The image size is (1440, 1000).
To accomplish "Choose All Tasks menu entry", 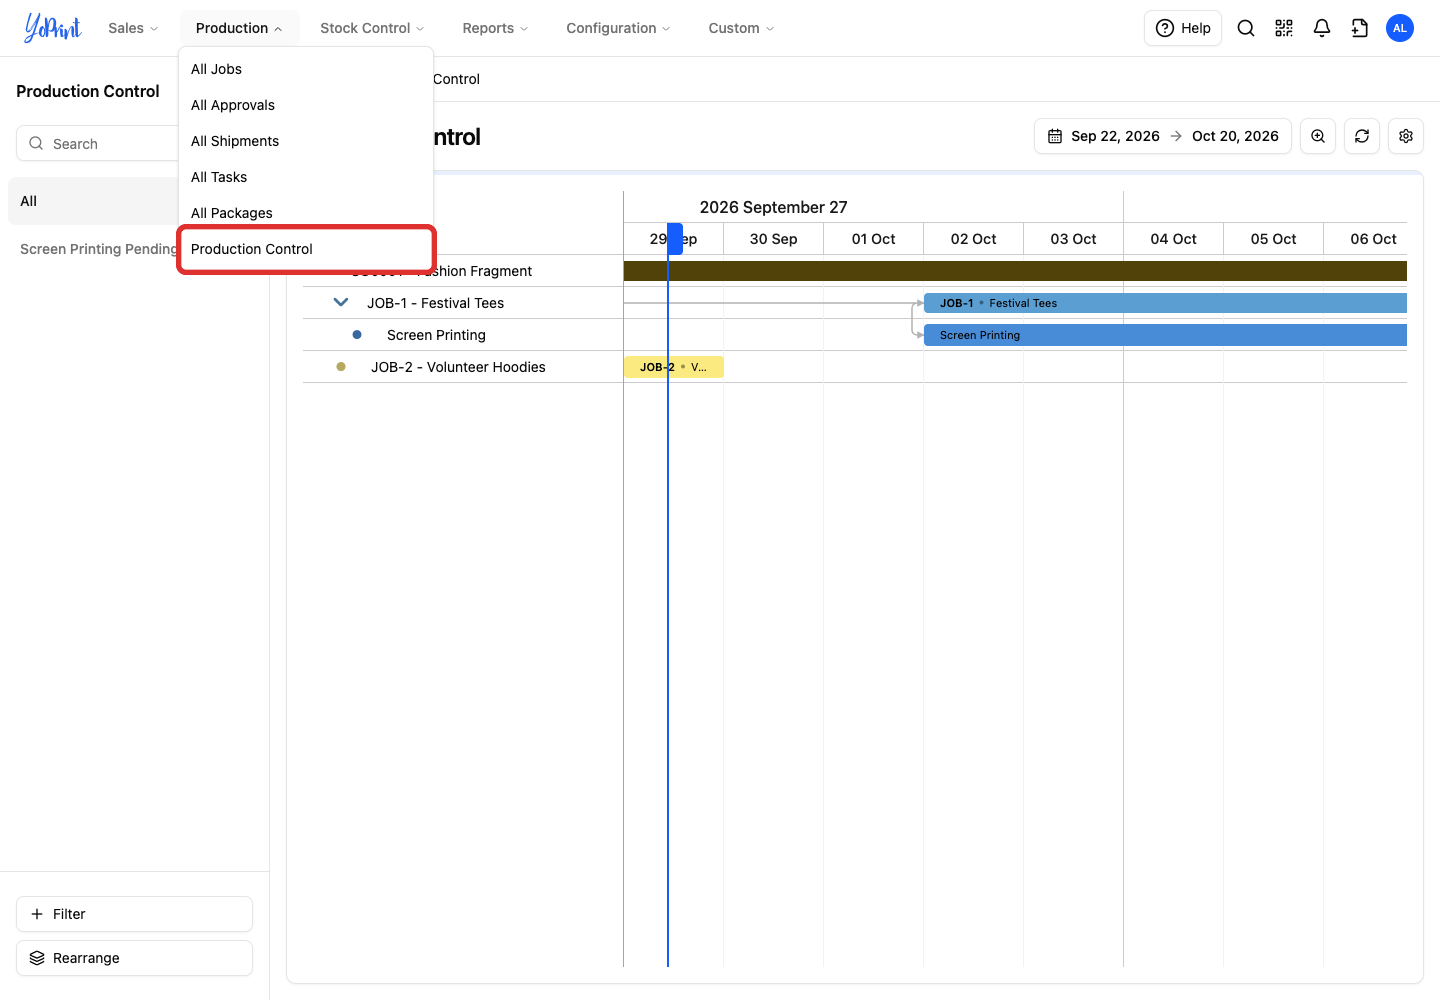I will (x=306, y=177).
